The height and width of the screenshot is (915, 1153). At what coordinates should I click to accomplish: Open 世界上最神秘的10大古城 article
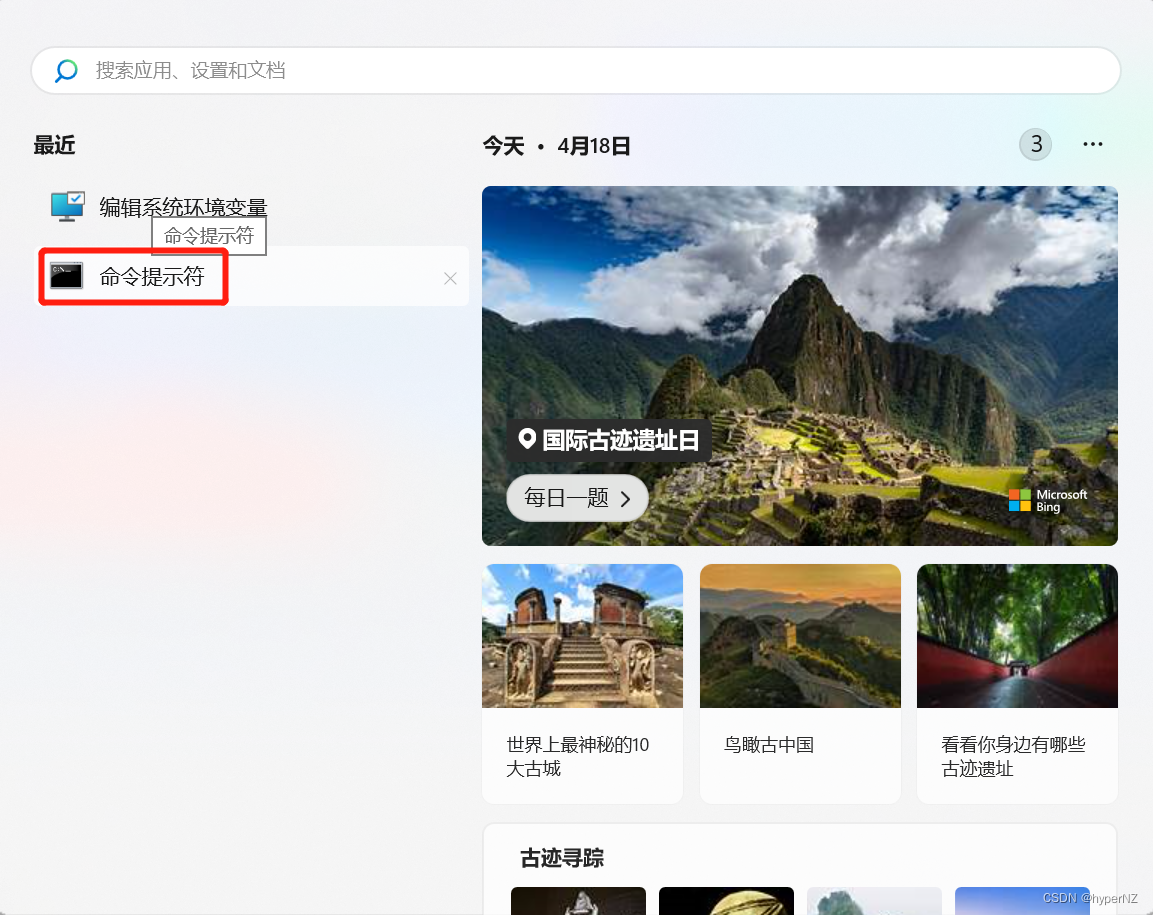[577, 756]
